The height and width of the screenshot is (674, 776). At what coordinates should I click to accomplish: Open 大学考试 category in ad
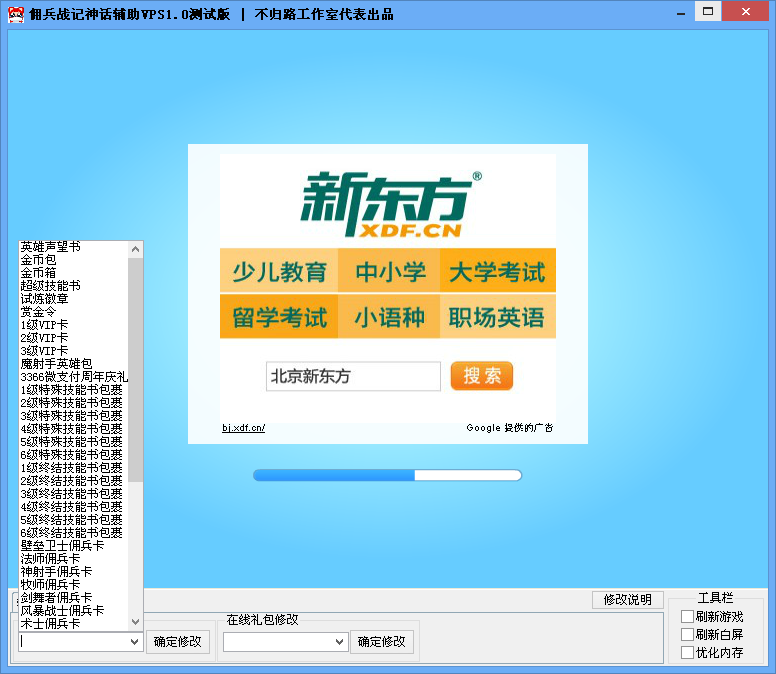(497, 271)
